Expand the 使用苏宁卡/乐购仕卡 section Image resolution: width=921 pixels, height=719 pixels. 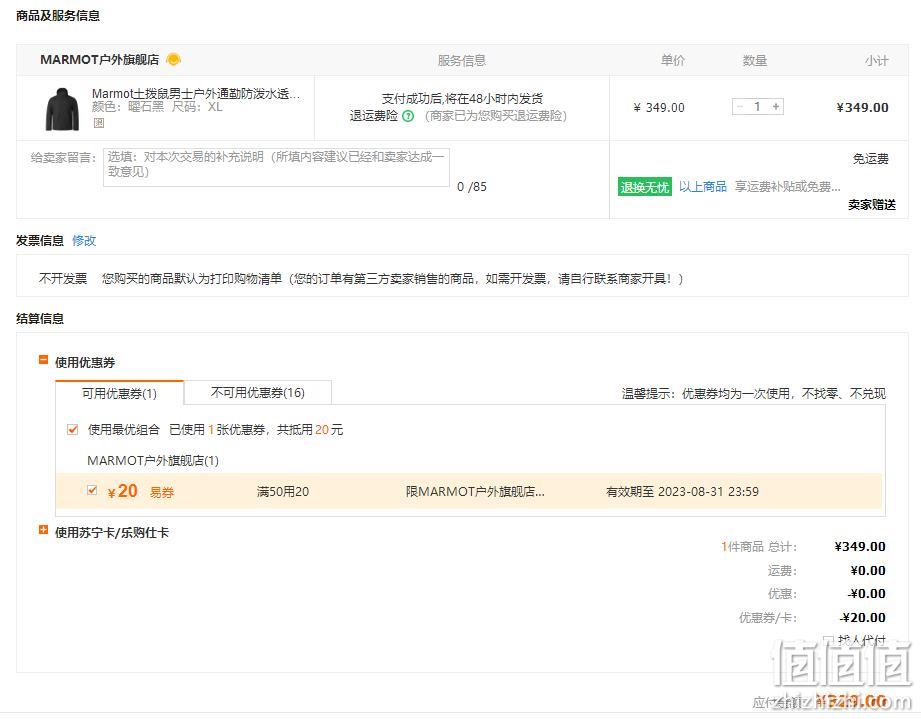[43, 530]
